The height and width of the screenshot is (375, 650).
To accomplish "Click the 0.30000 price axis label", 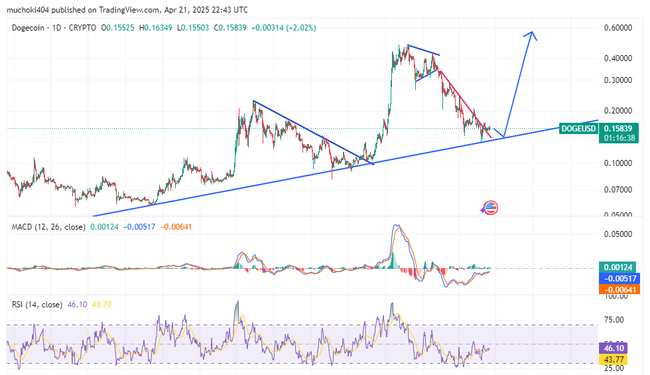I will (618, 80).
